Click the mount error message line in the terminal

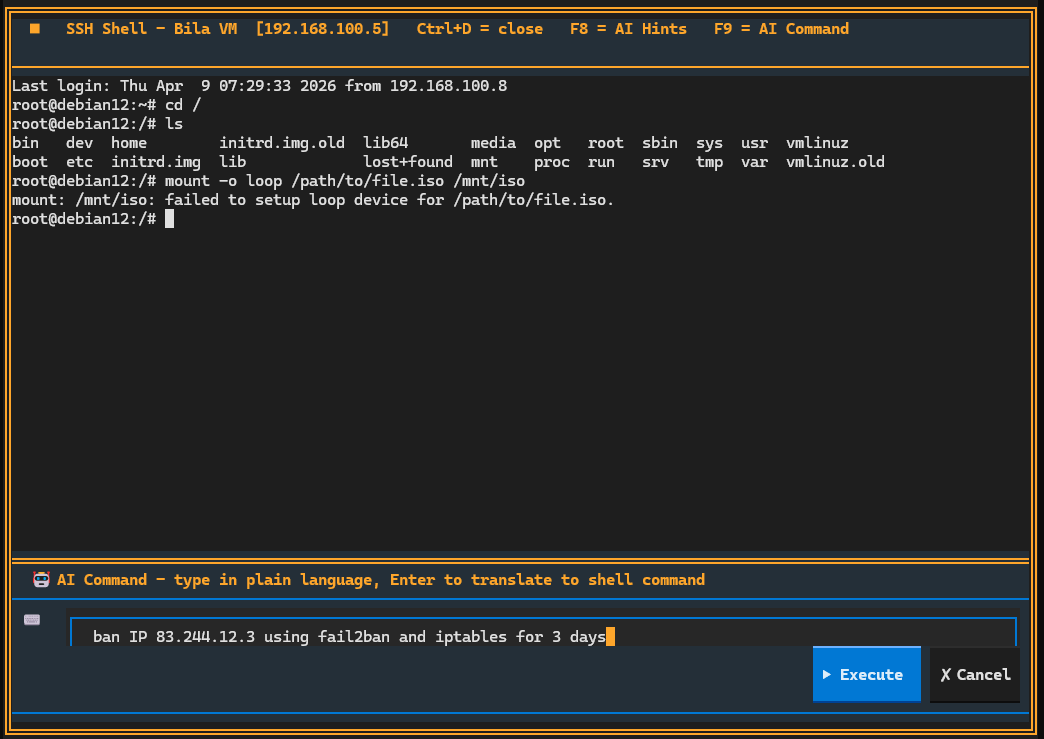[313, 199]
